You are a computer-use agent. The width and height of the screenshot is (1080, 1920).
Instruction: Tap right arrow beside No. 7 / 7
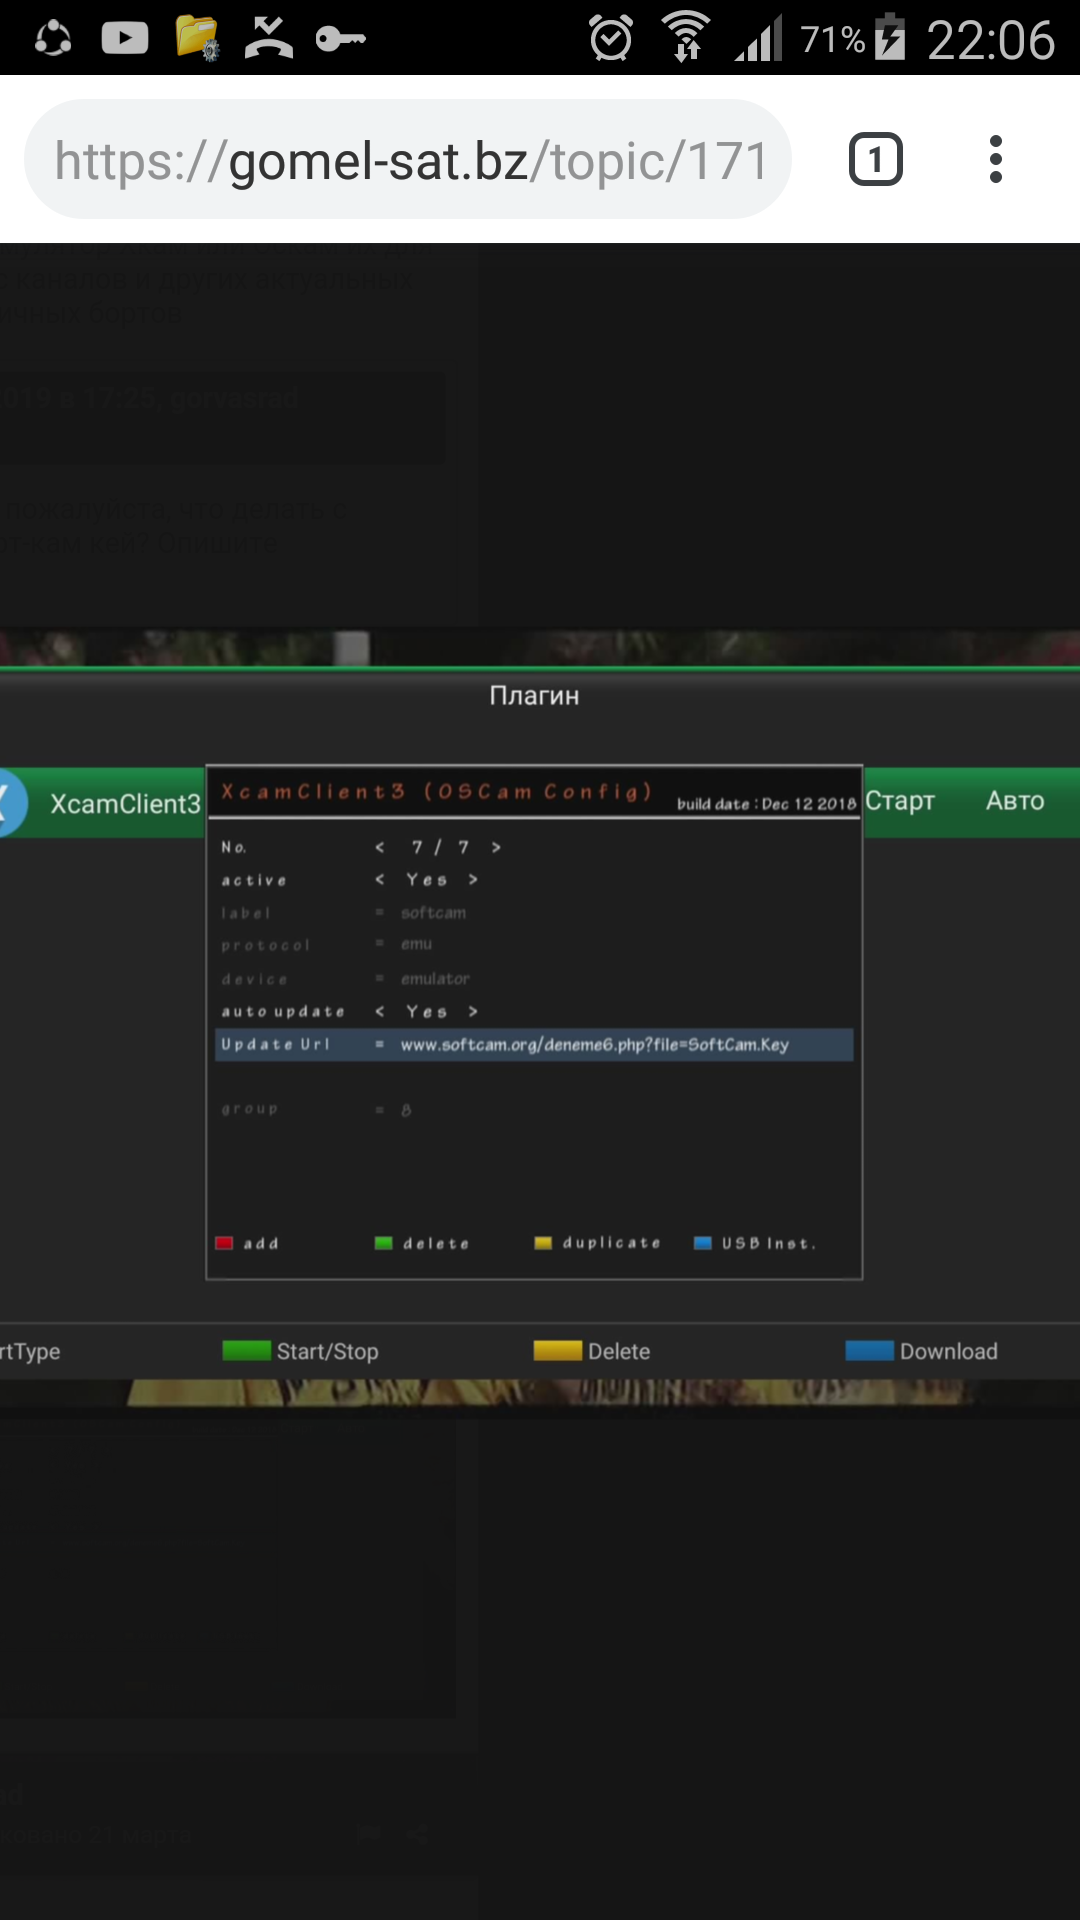pos(496,847)
